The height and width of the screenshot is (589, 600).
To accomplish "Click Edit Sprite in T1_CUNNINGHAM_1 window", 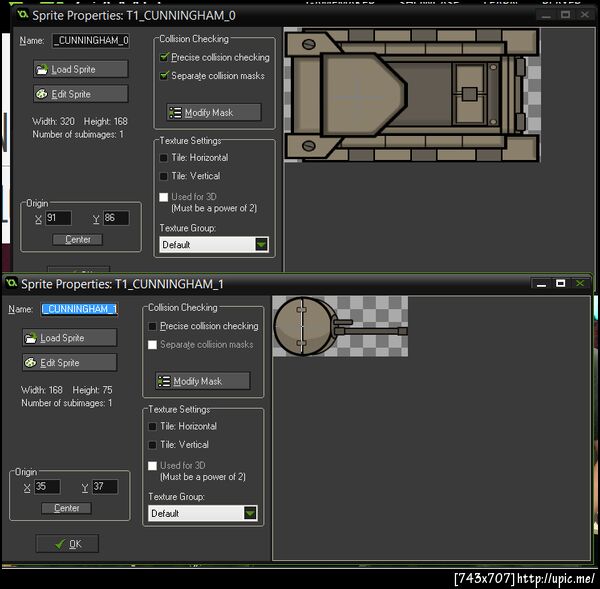I will tap(70, 362).
